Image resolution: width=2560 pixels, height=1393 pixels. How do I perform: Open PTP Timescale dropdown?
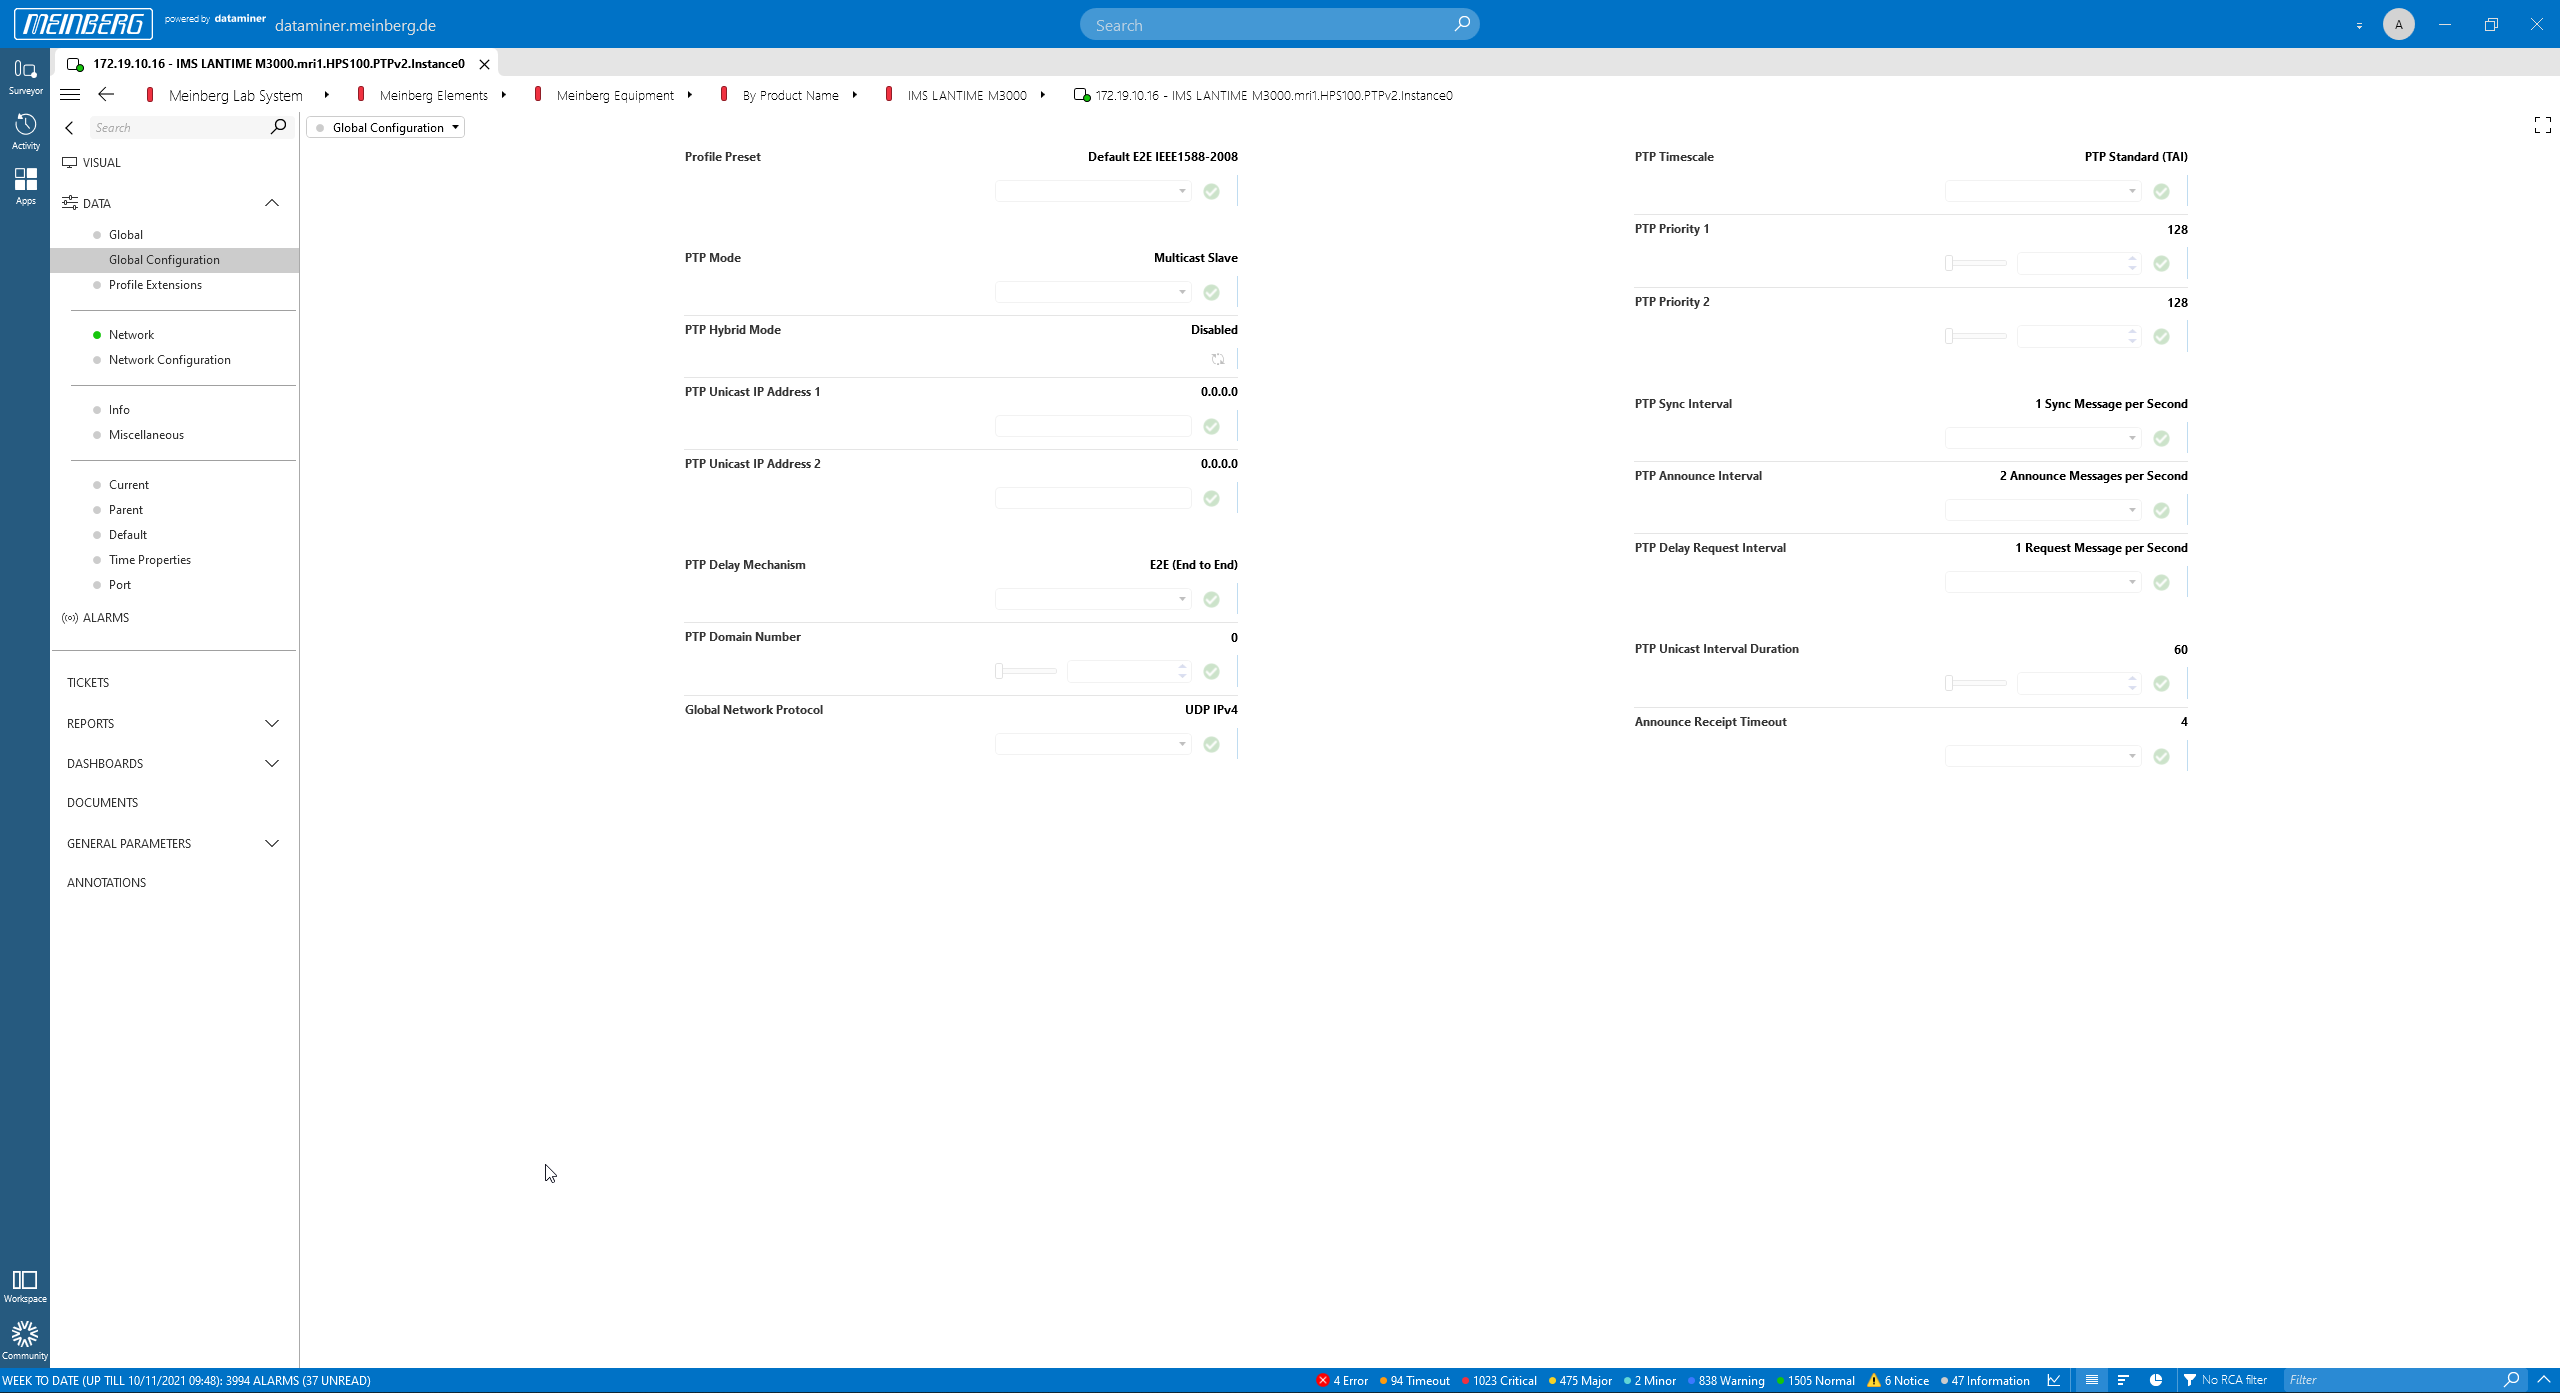click(x=2042, y=191)
